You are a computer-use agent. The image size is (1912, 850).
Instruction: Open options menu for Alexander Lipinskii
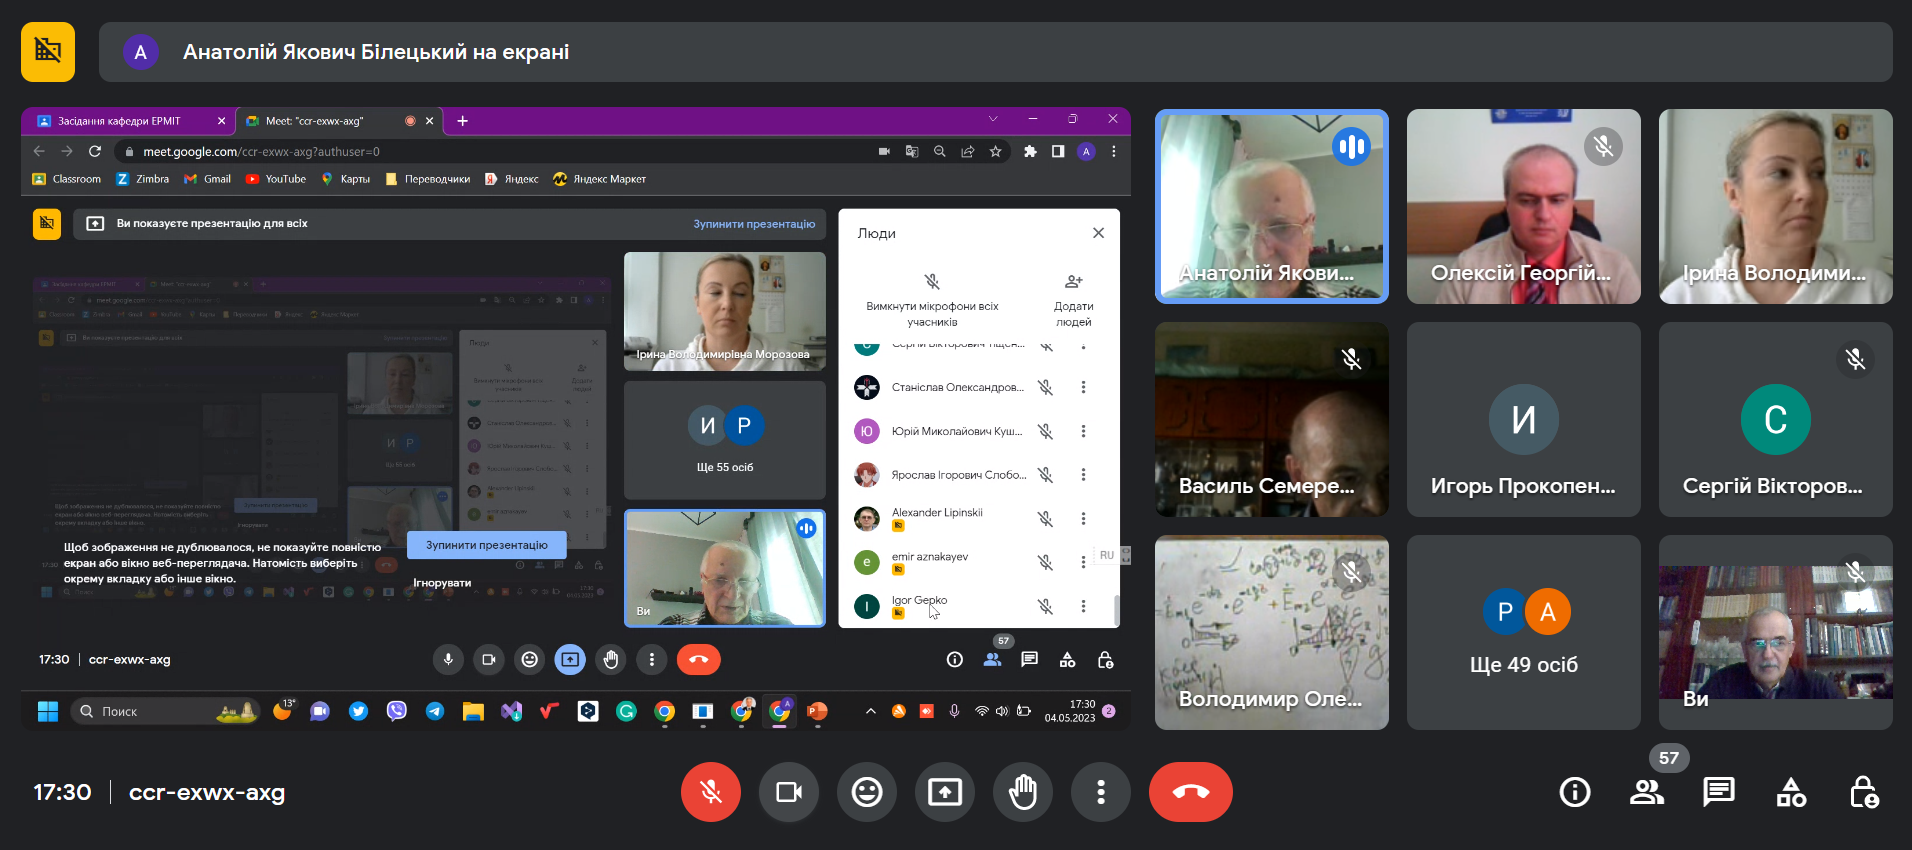tap(1083, 518)
